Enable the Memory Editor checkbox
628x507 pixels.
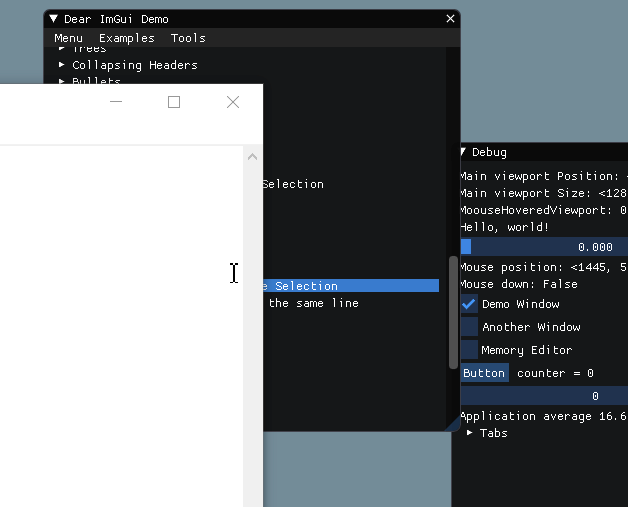[469, 350]
